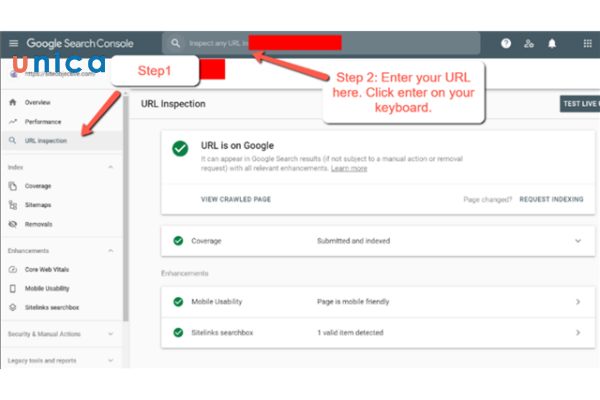Go to Overview in sidebar
The height and width of the screenshot is (400, 600).
click(38, 102)
